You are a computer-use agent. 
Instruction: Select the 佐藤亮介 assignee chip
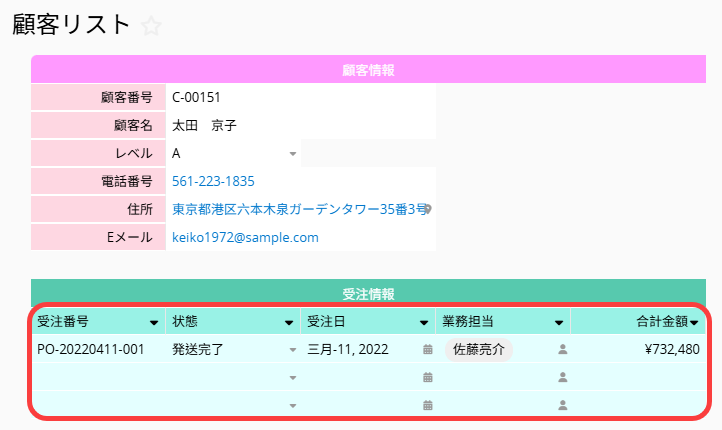479,350
